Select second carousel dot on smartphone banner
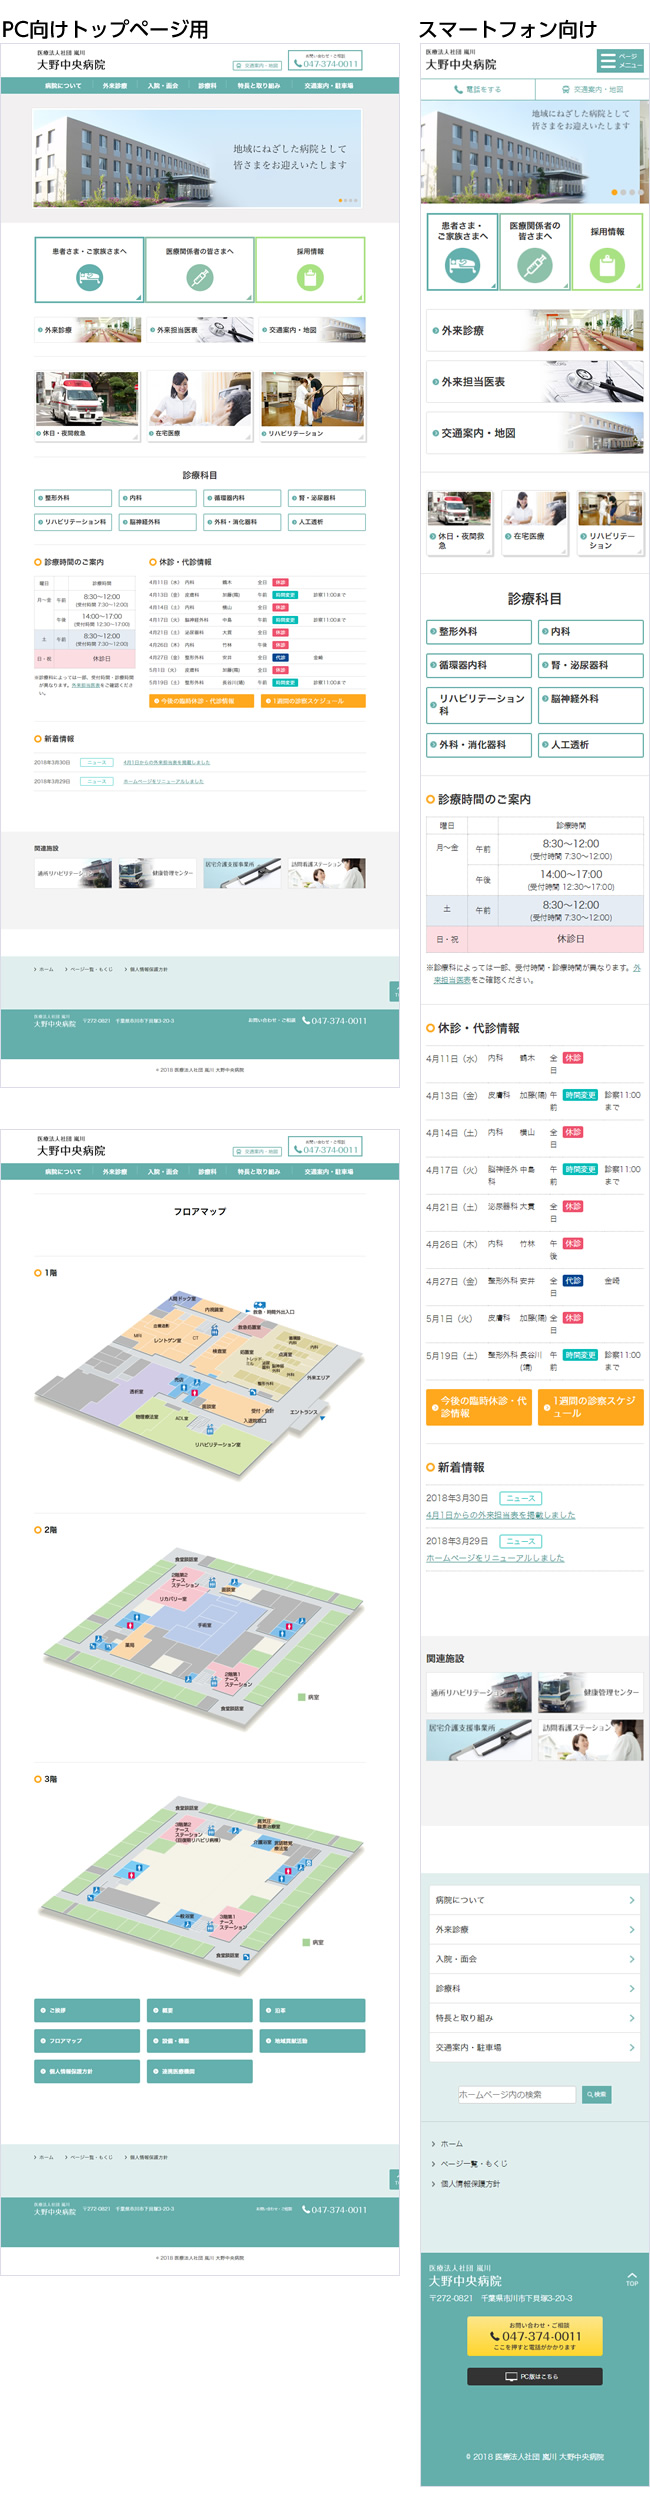 [x=623, y=192]
